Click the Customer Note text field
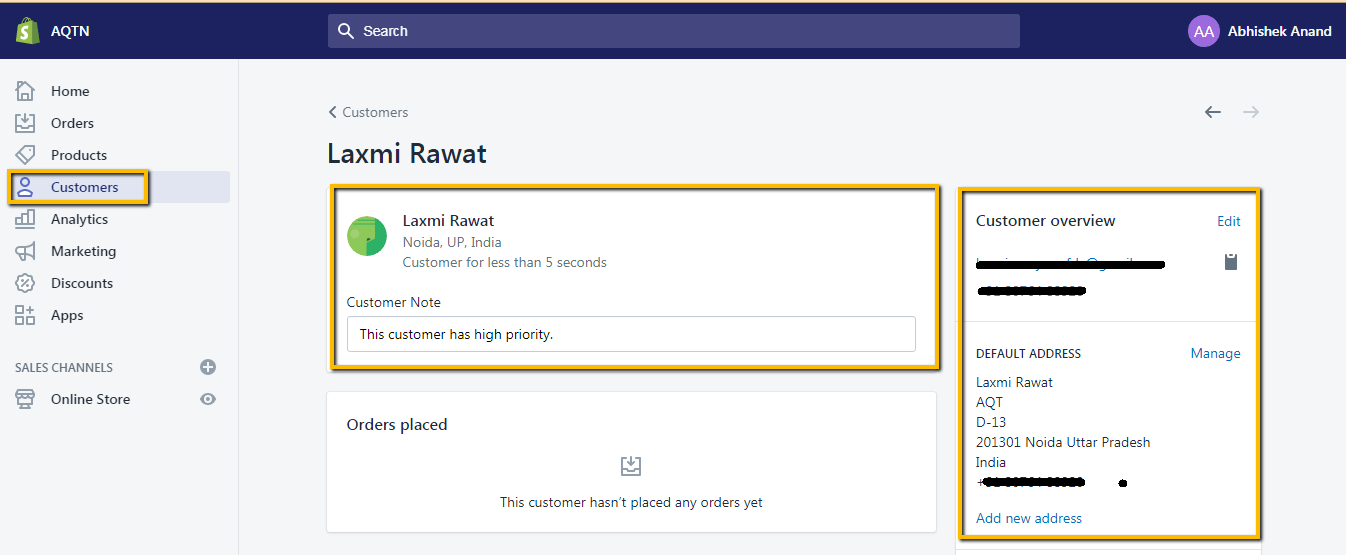 coord(631,334)
